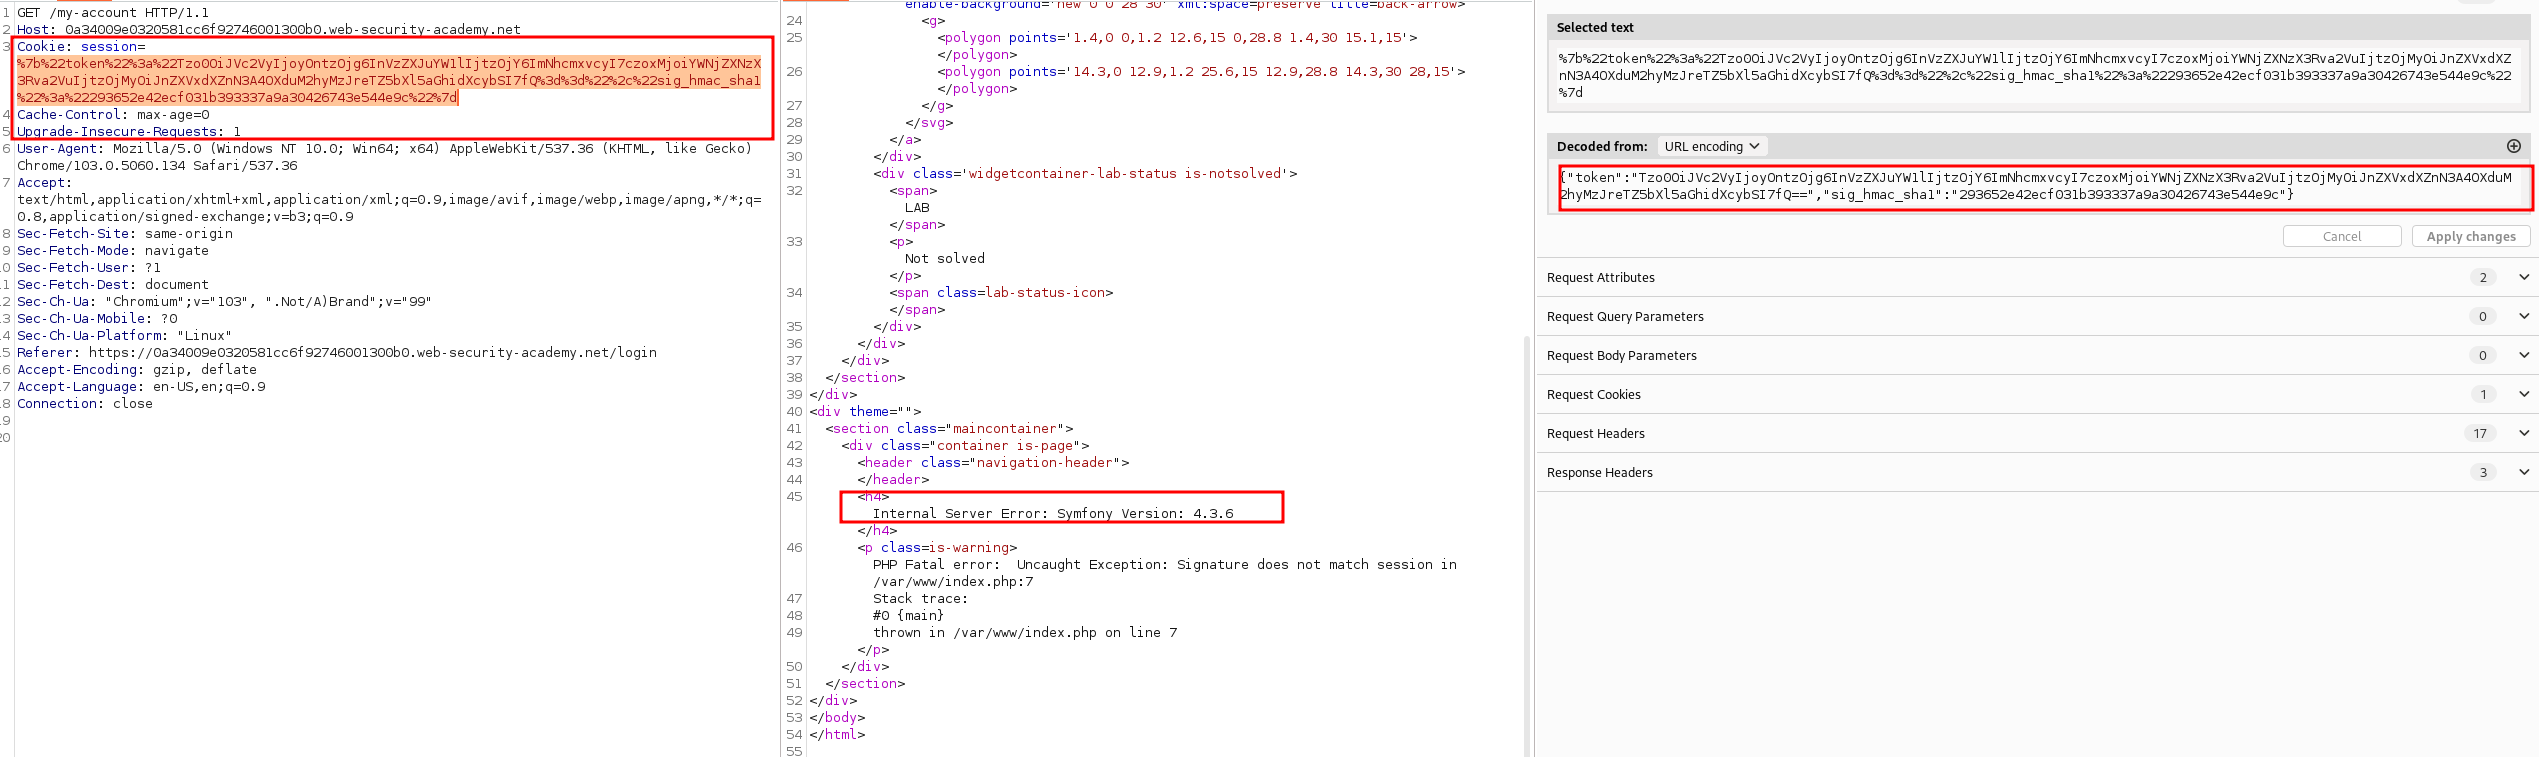
Task: Click the highlighted session cookie value
Action: pyautogui.click(x=388, y=80)
